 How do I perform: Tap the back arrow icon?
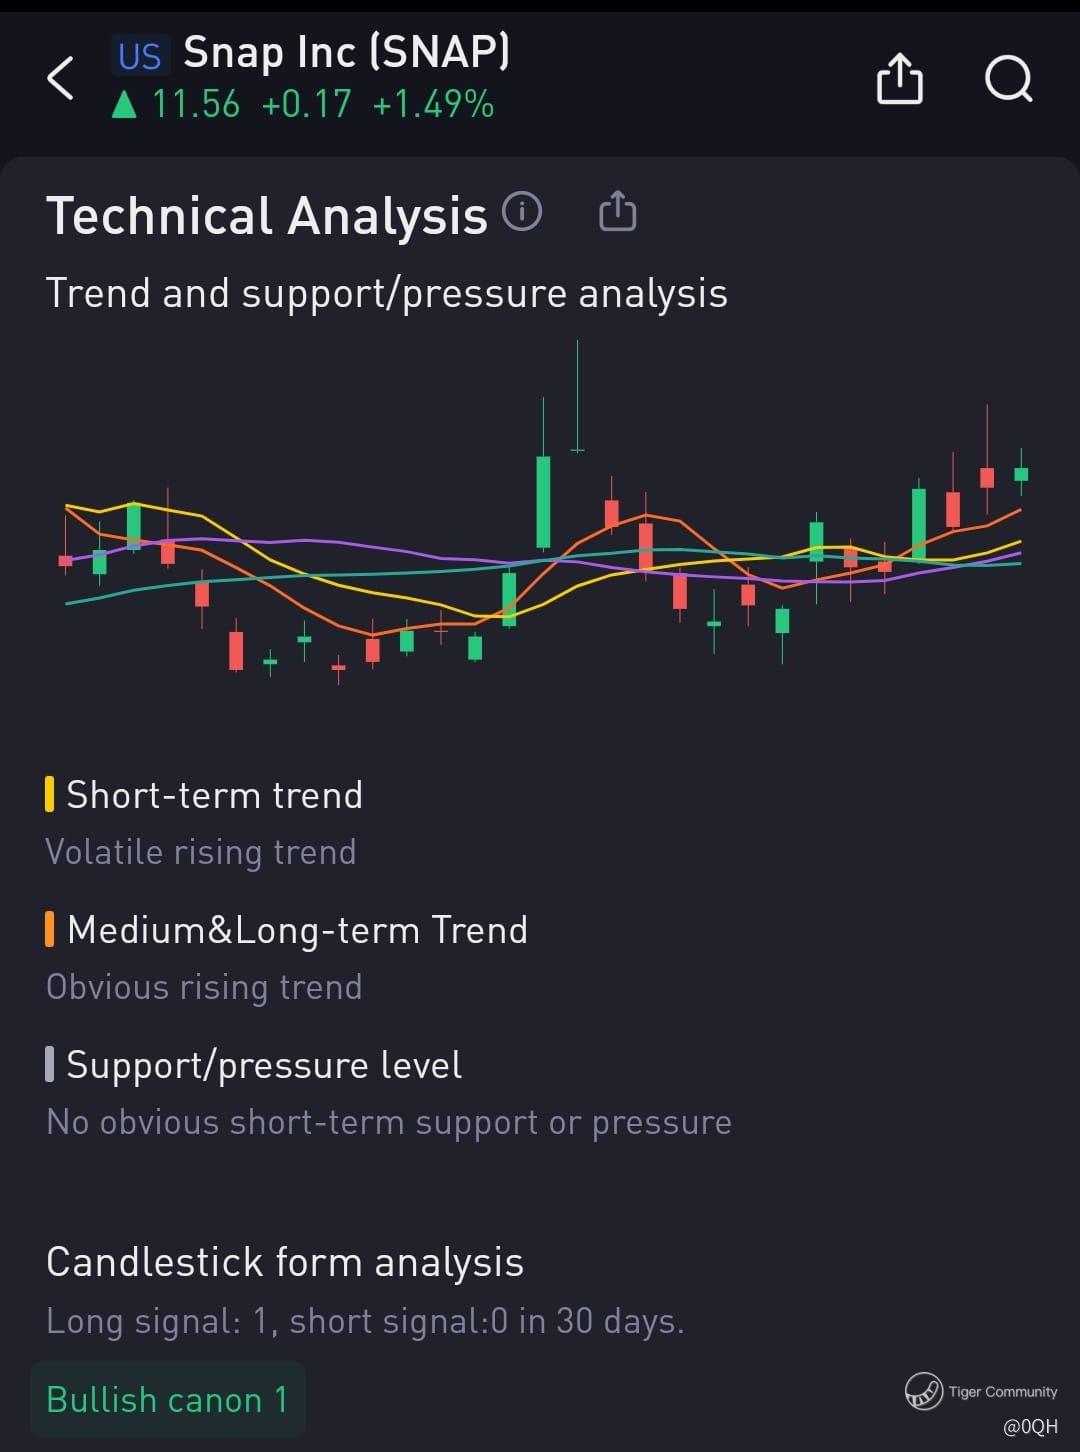[60, 78]
